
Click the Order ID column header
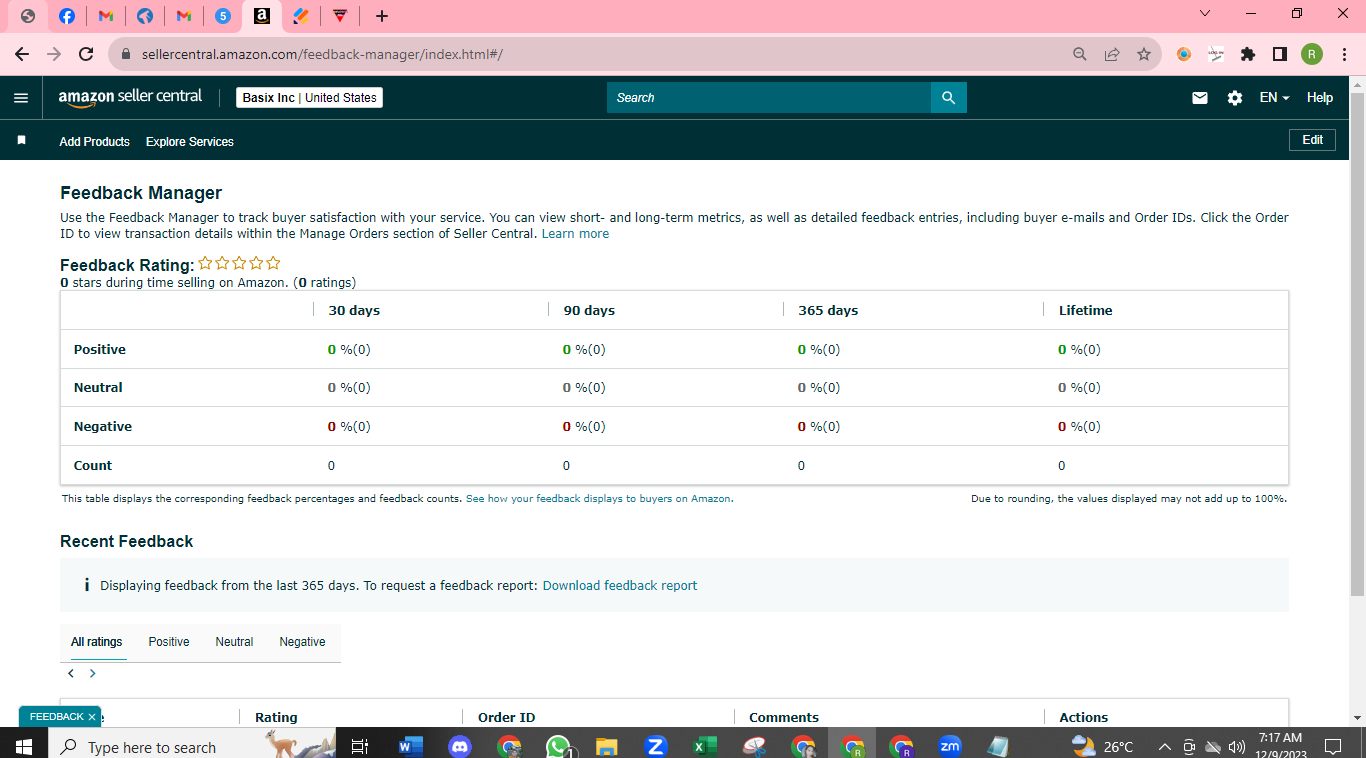[506, 717]
